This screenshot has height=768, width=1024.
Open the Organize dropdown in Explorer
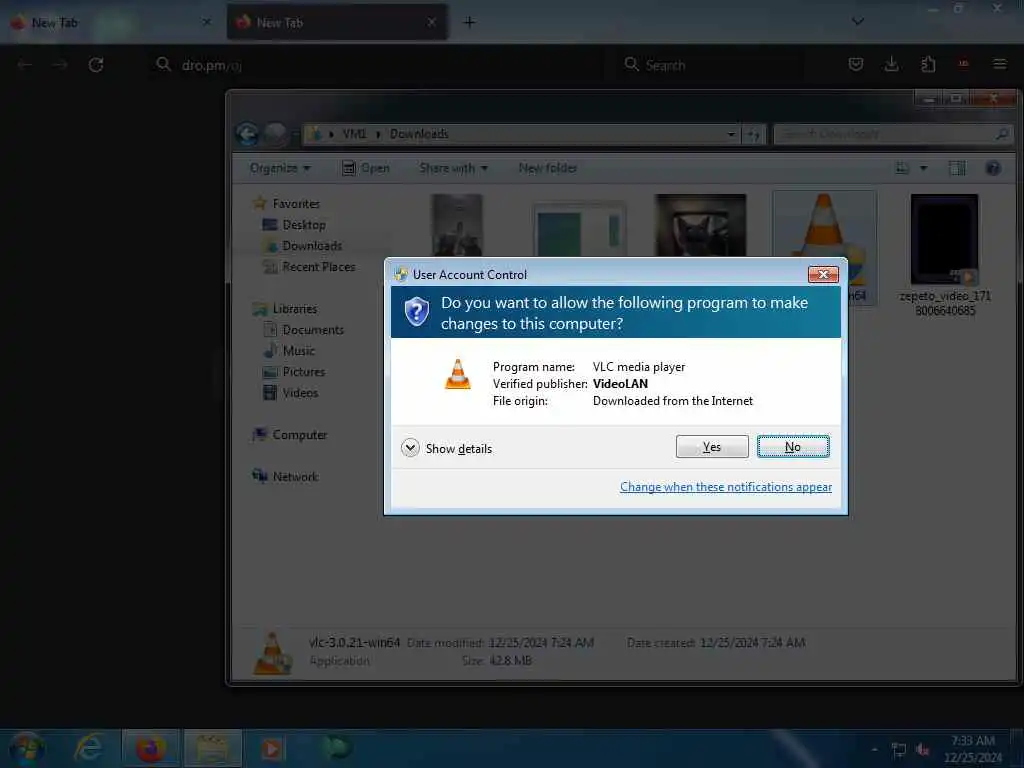280,168
